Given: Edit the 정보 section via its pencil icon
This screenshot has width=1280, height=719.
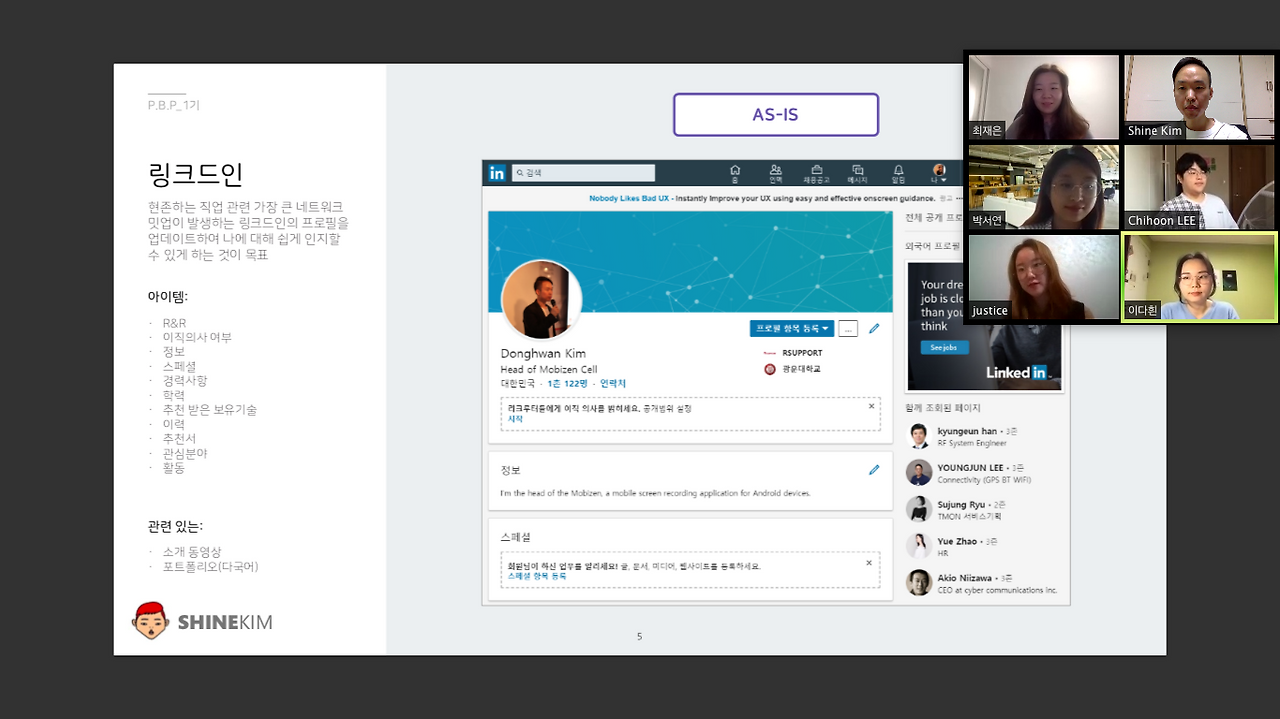Looking at the screenshot, I should pyautogui.click(x=875, y=470).
